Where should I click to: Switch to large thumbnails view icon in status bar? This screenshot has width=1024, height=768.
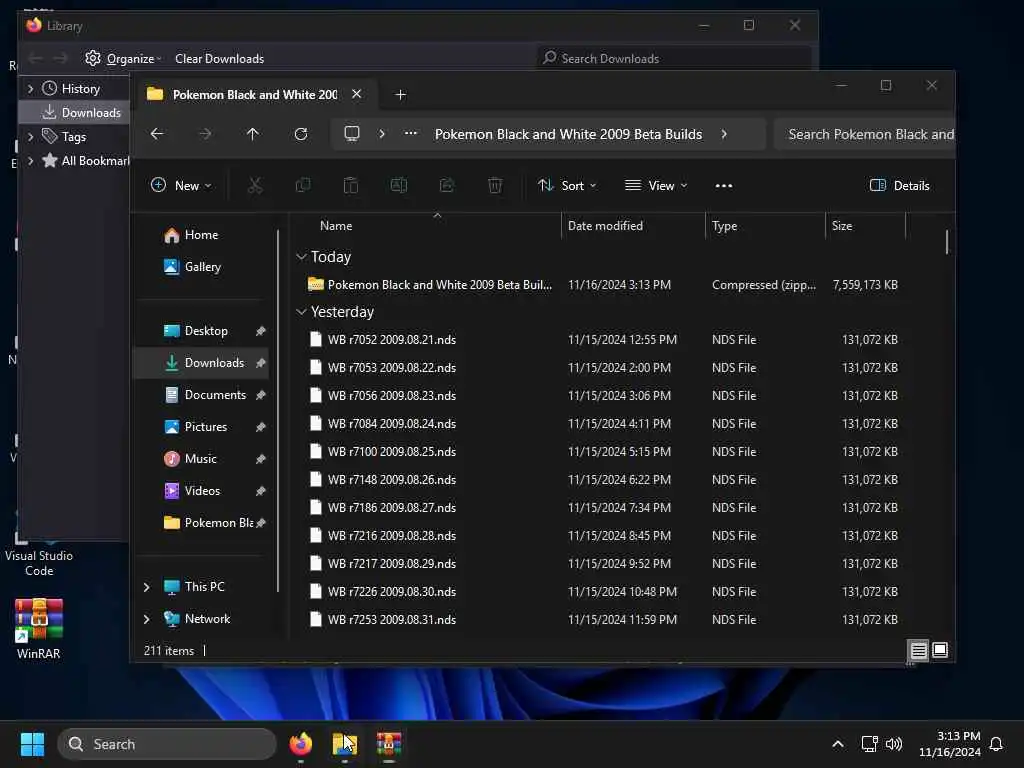940,650
